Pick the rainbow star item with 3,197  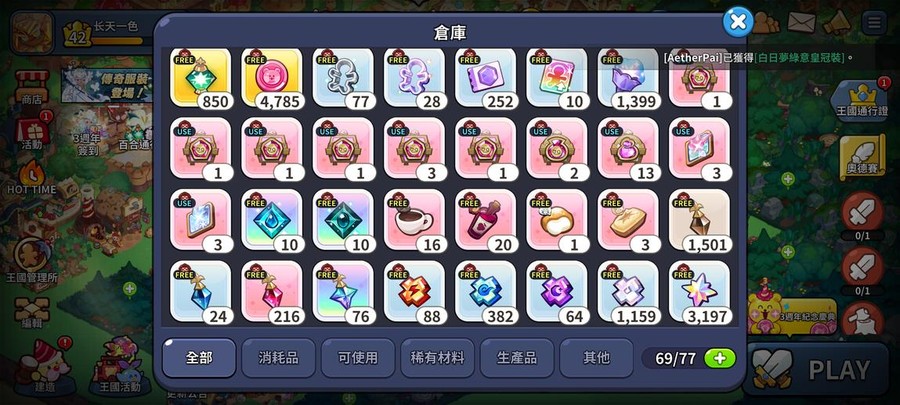click(700, 292)
